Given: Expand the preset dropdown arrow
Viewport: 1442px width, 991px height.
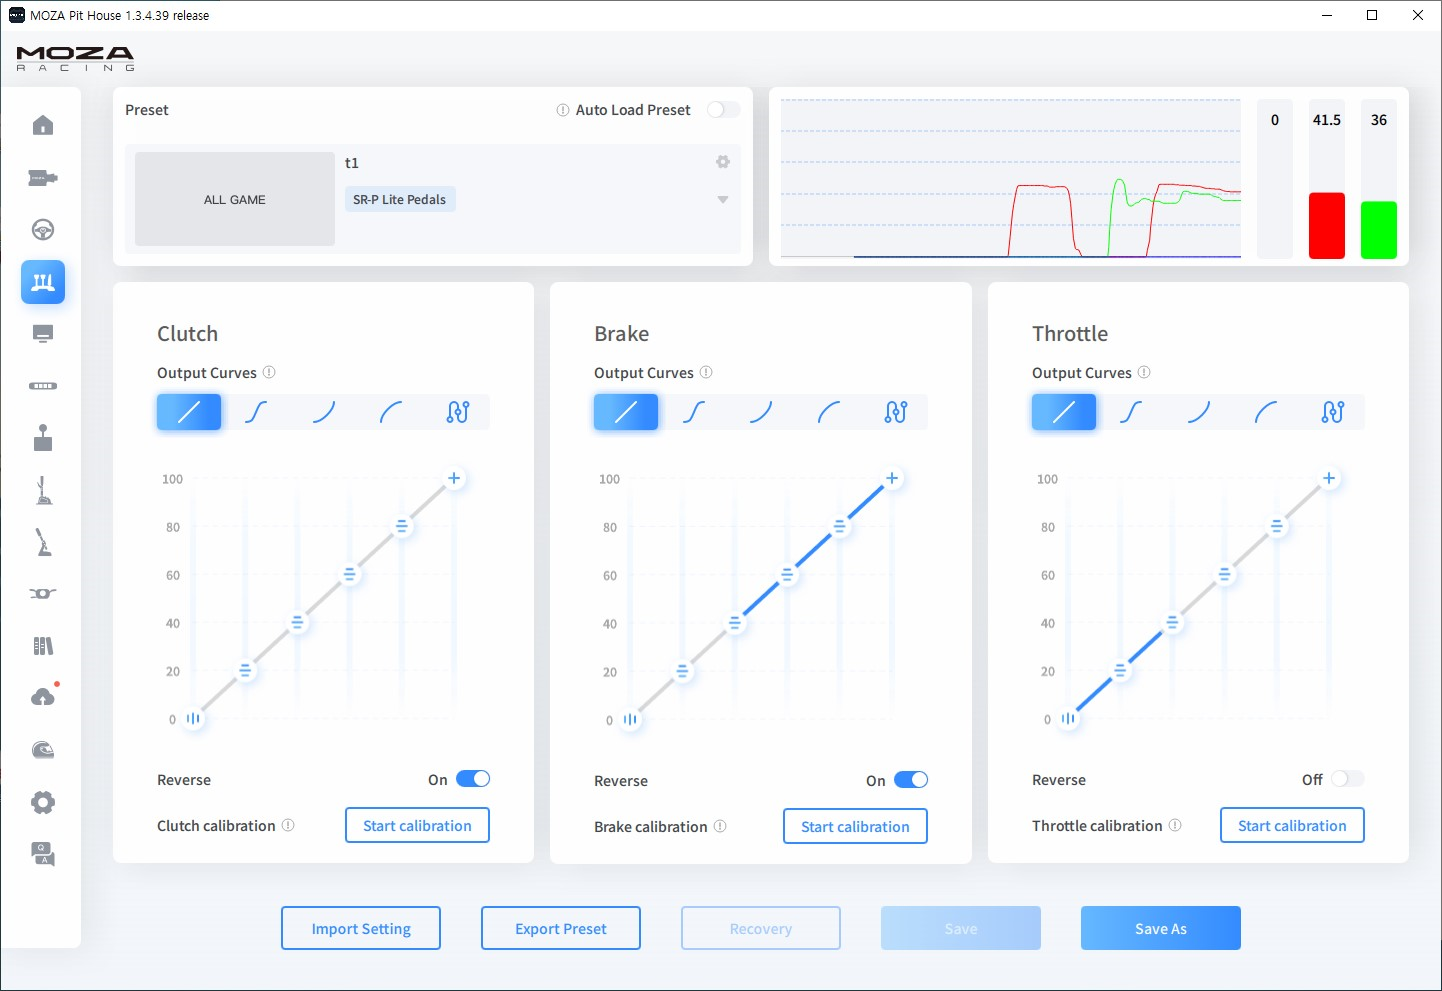Looking at the screenshot, I should pyautogui.click(x=723, y=200).
